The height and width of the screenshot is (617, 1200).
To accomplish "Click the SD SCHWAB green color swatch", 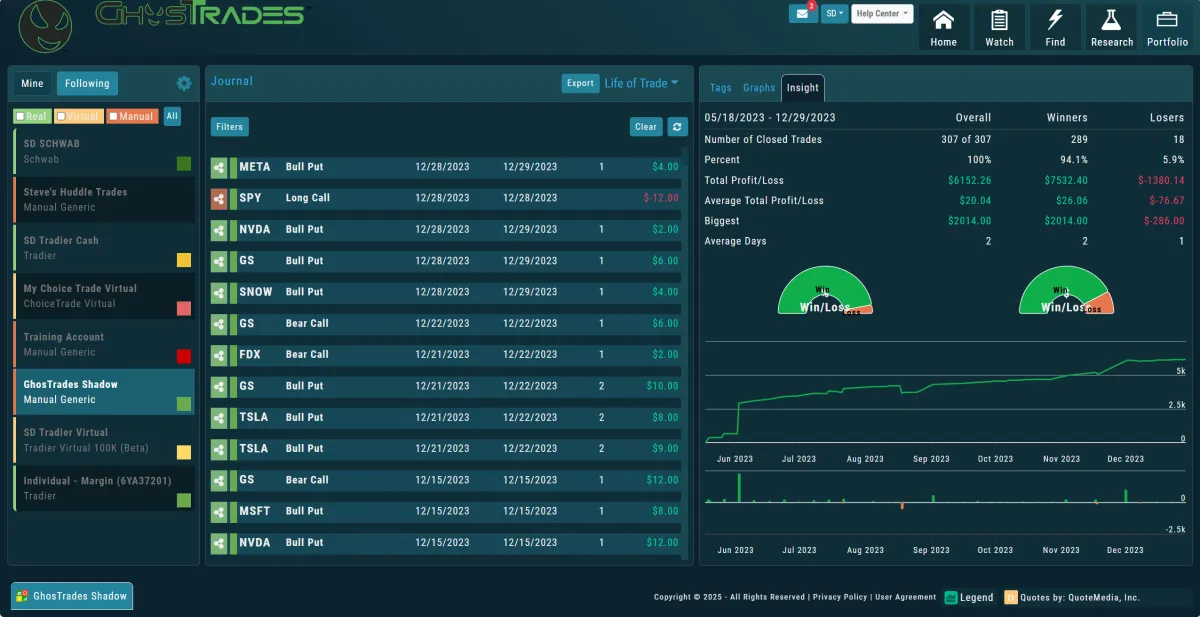I will pos(184,163).
